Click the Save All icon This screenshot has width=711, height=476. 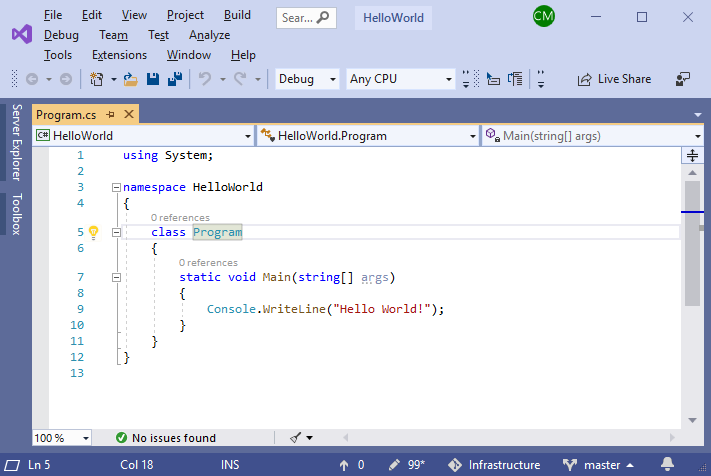click(x=175, y=79)
